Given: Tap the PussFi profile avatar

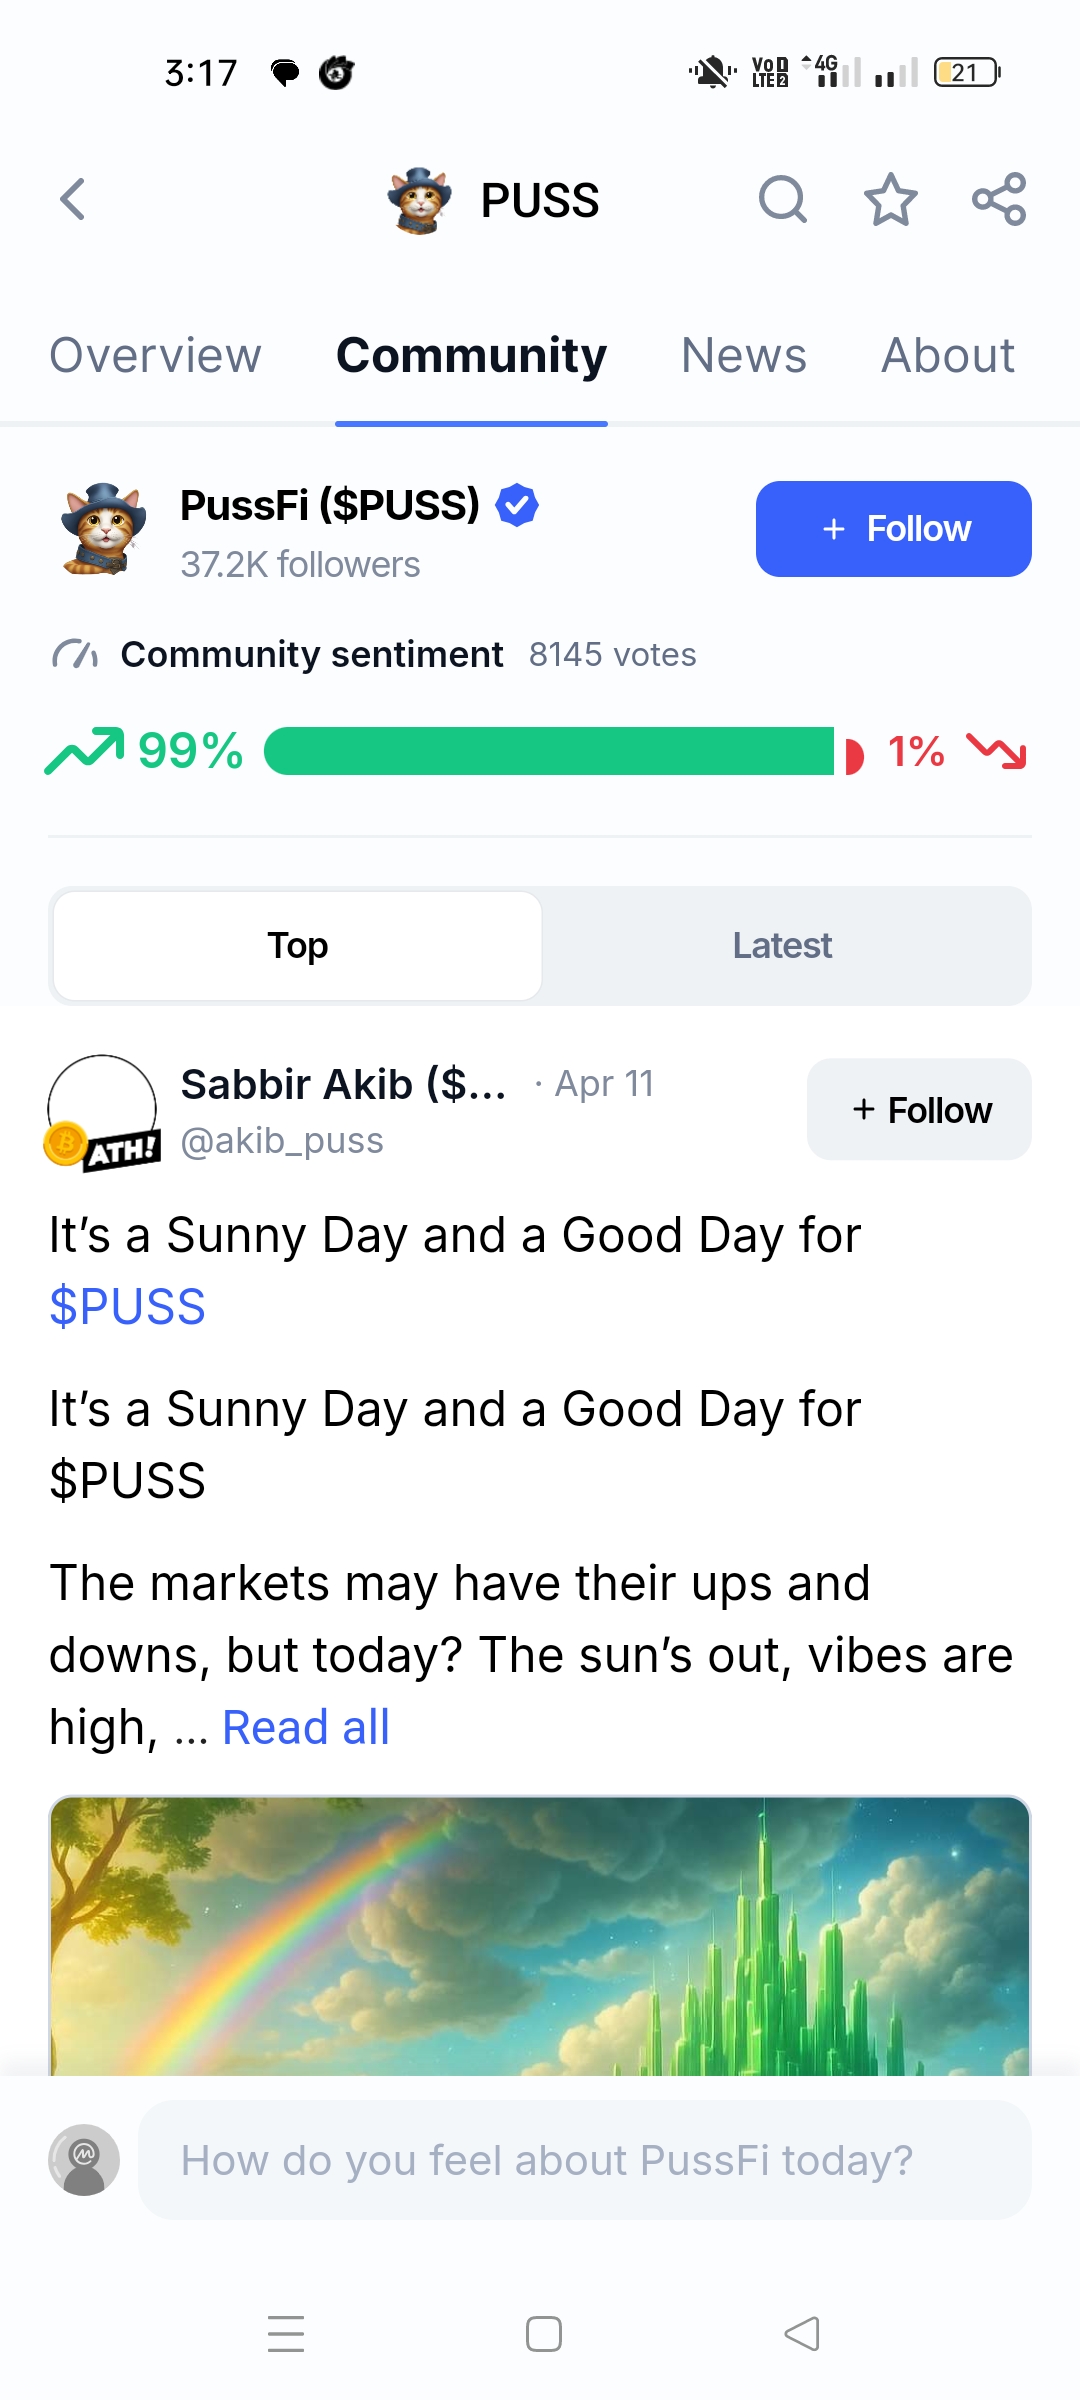Looking at the screenshot, I should click(103, 529).
